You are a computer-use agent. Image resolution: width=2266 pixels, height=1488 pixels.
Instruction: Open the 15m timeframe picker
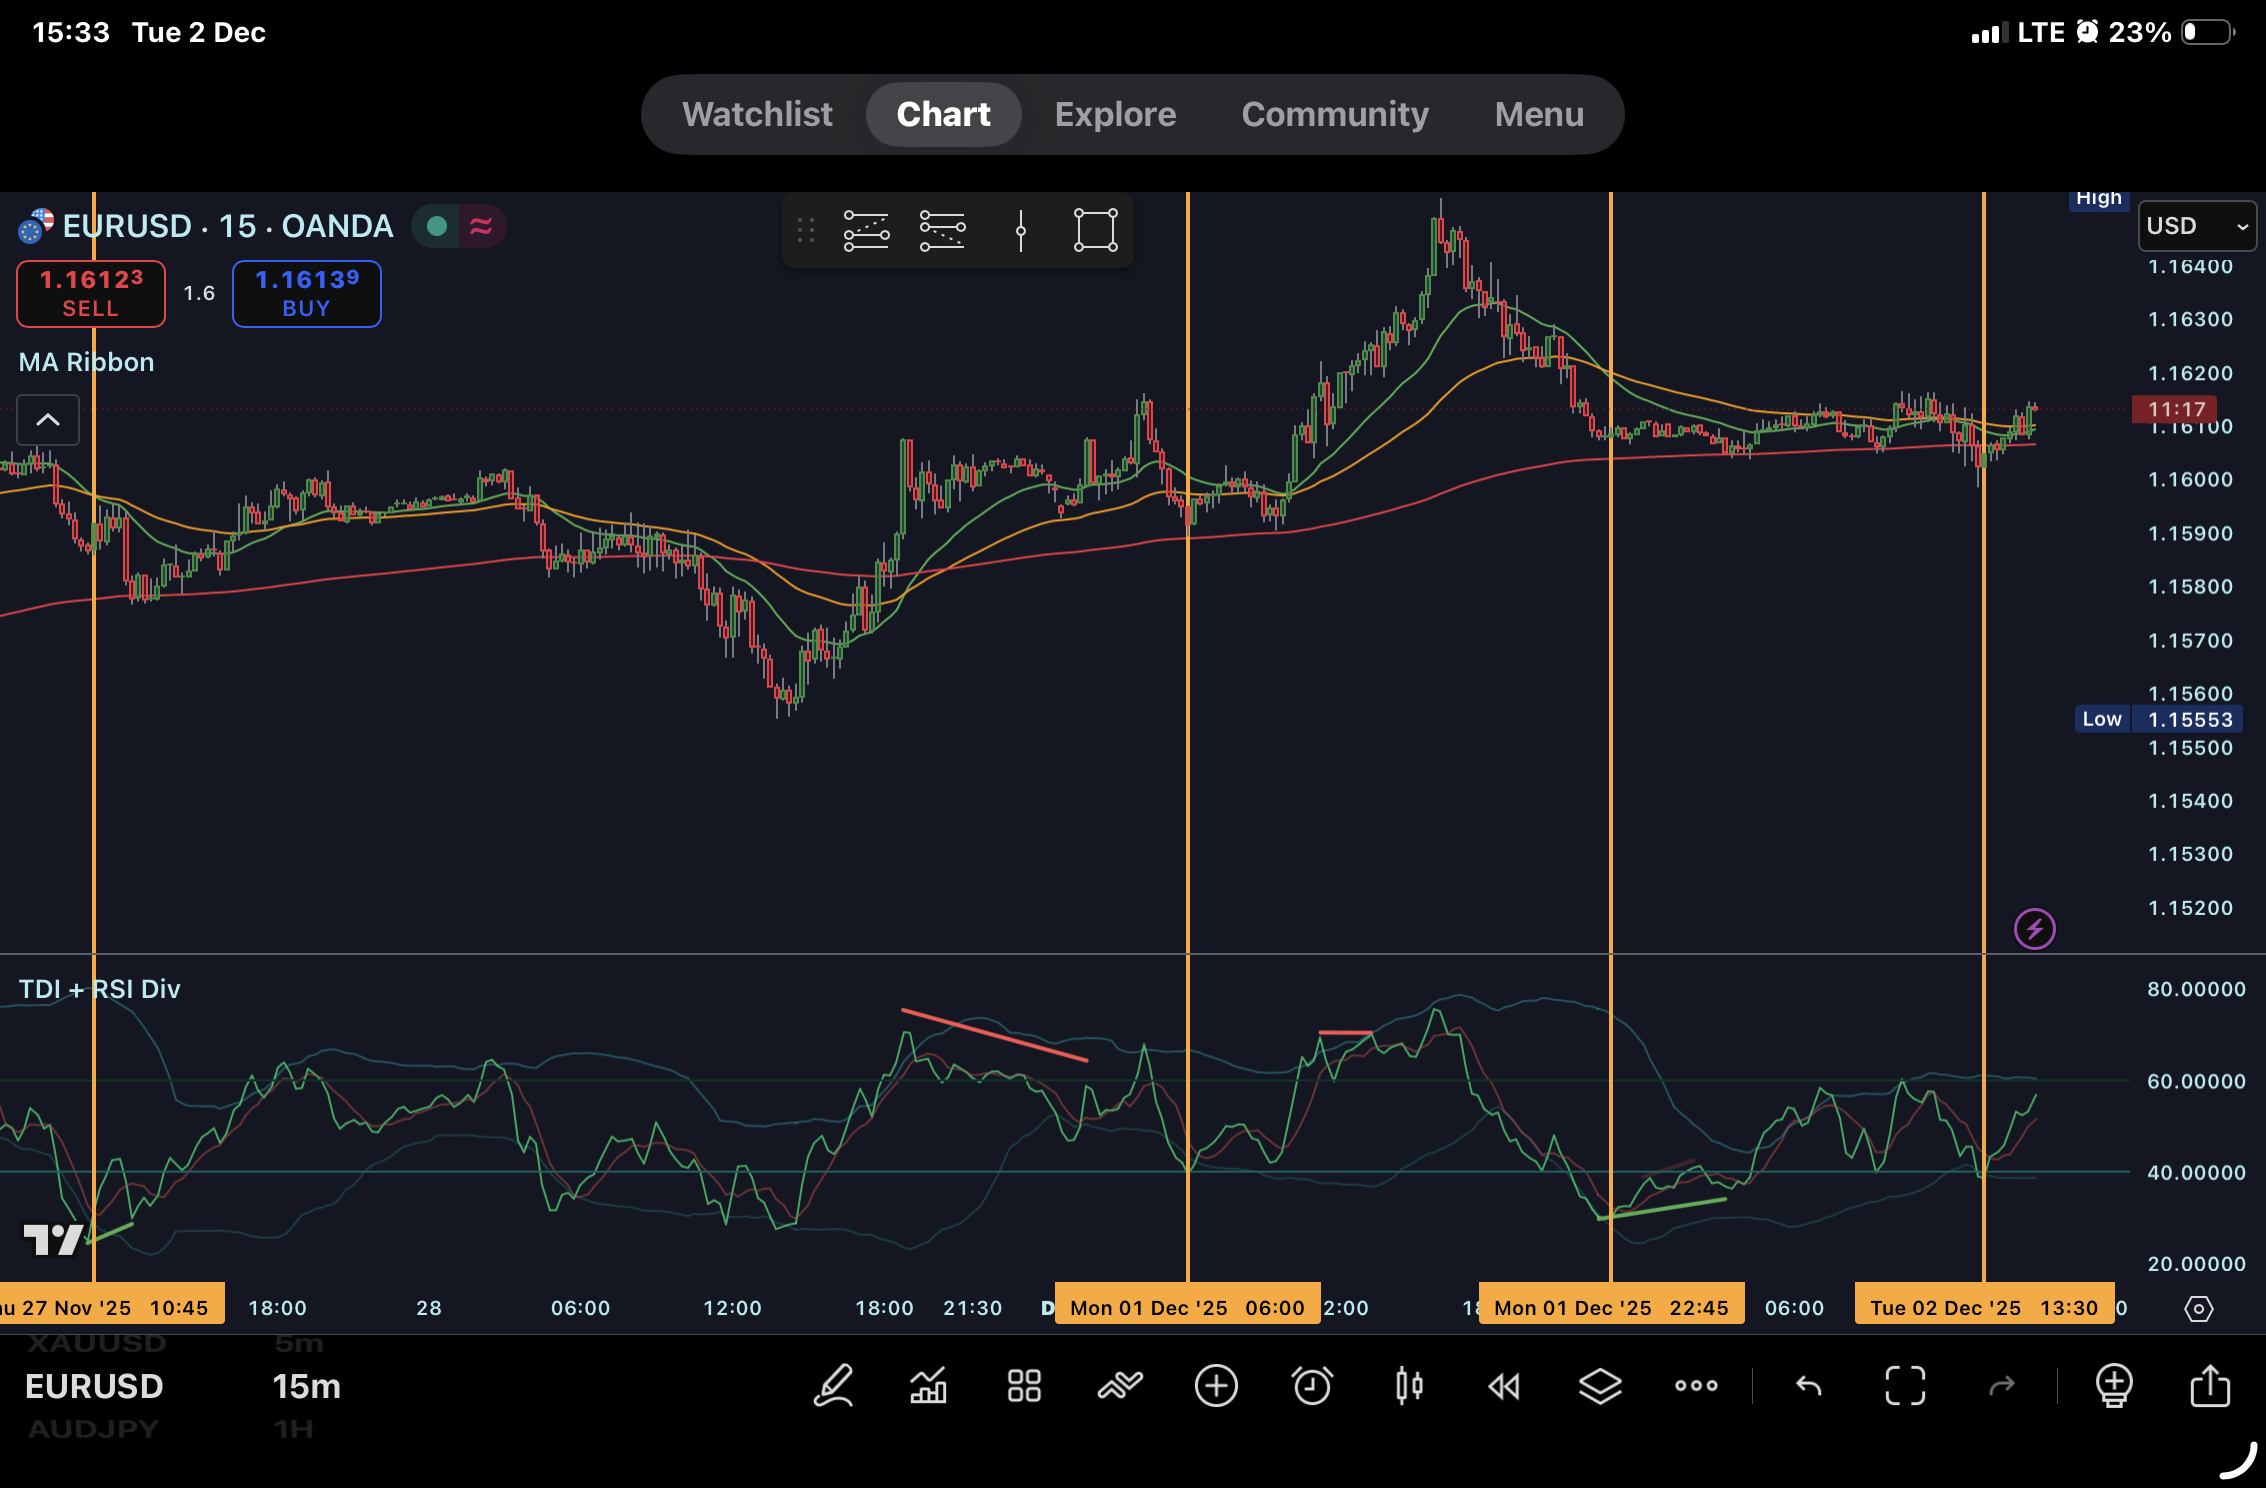[306, 1386]
